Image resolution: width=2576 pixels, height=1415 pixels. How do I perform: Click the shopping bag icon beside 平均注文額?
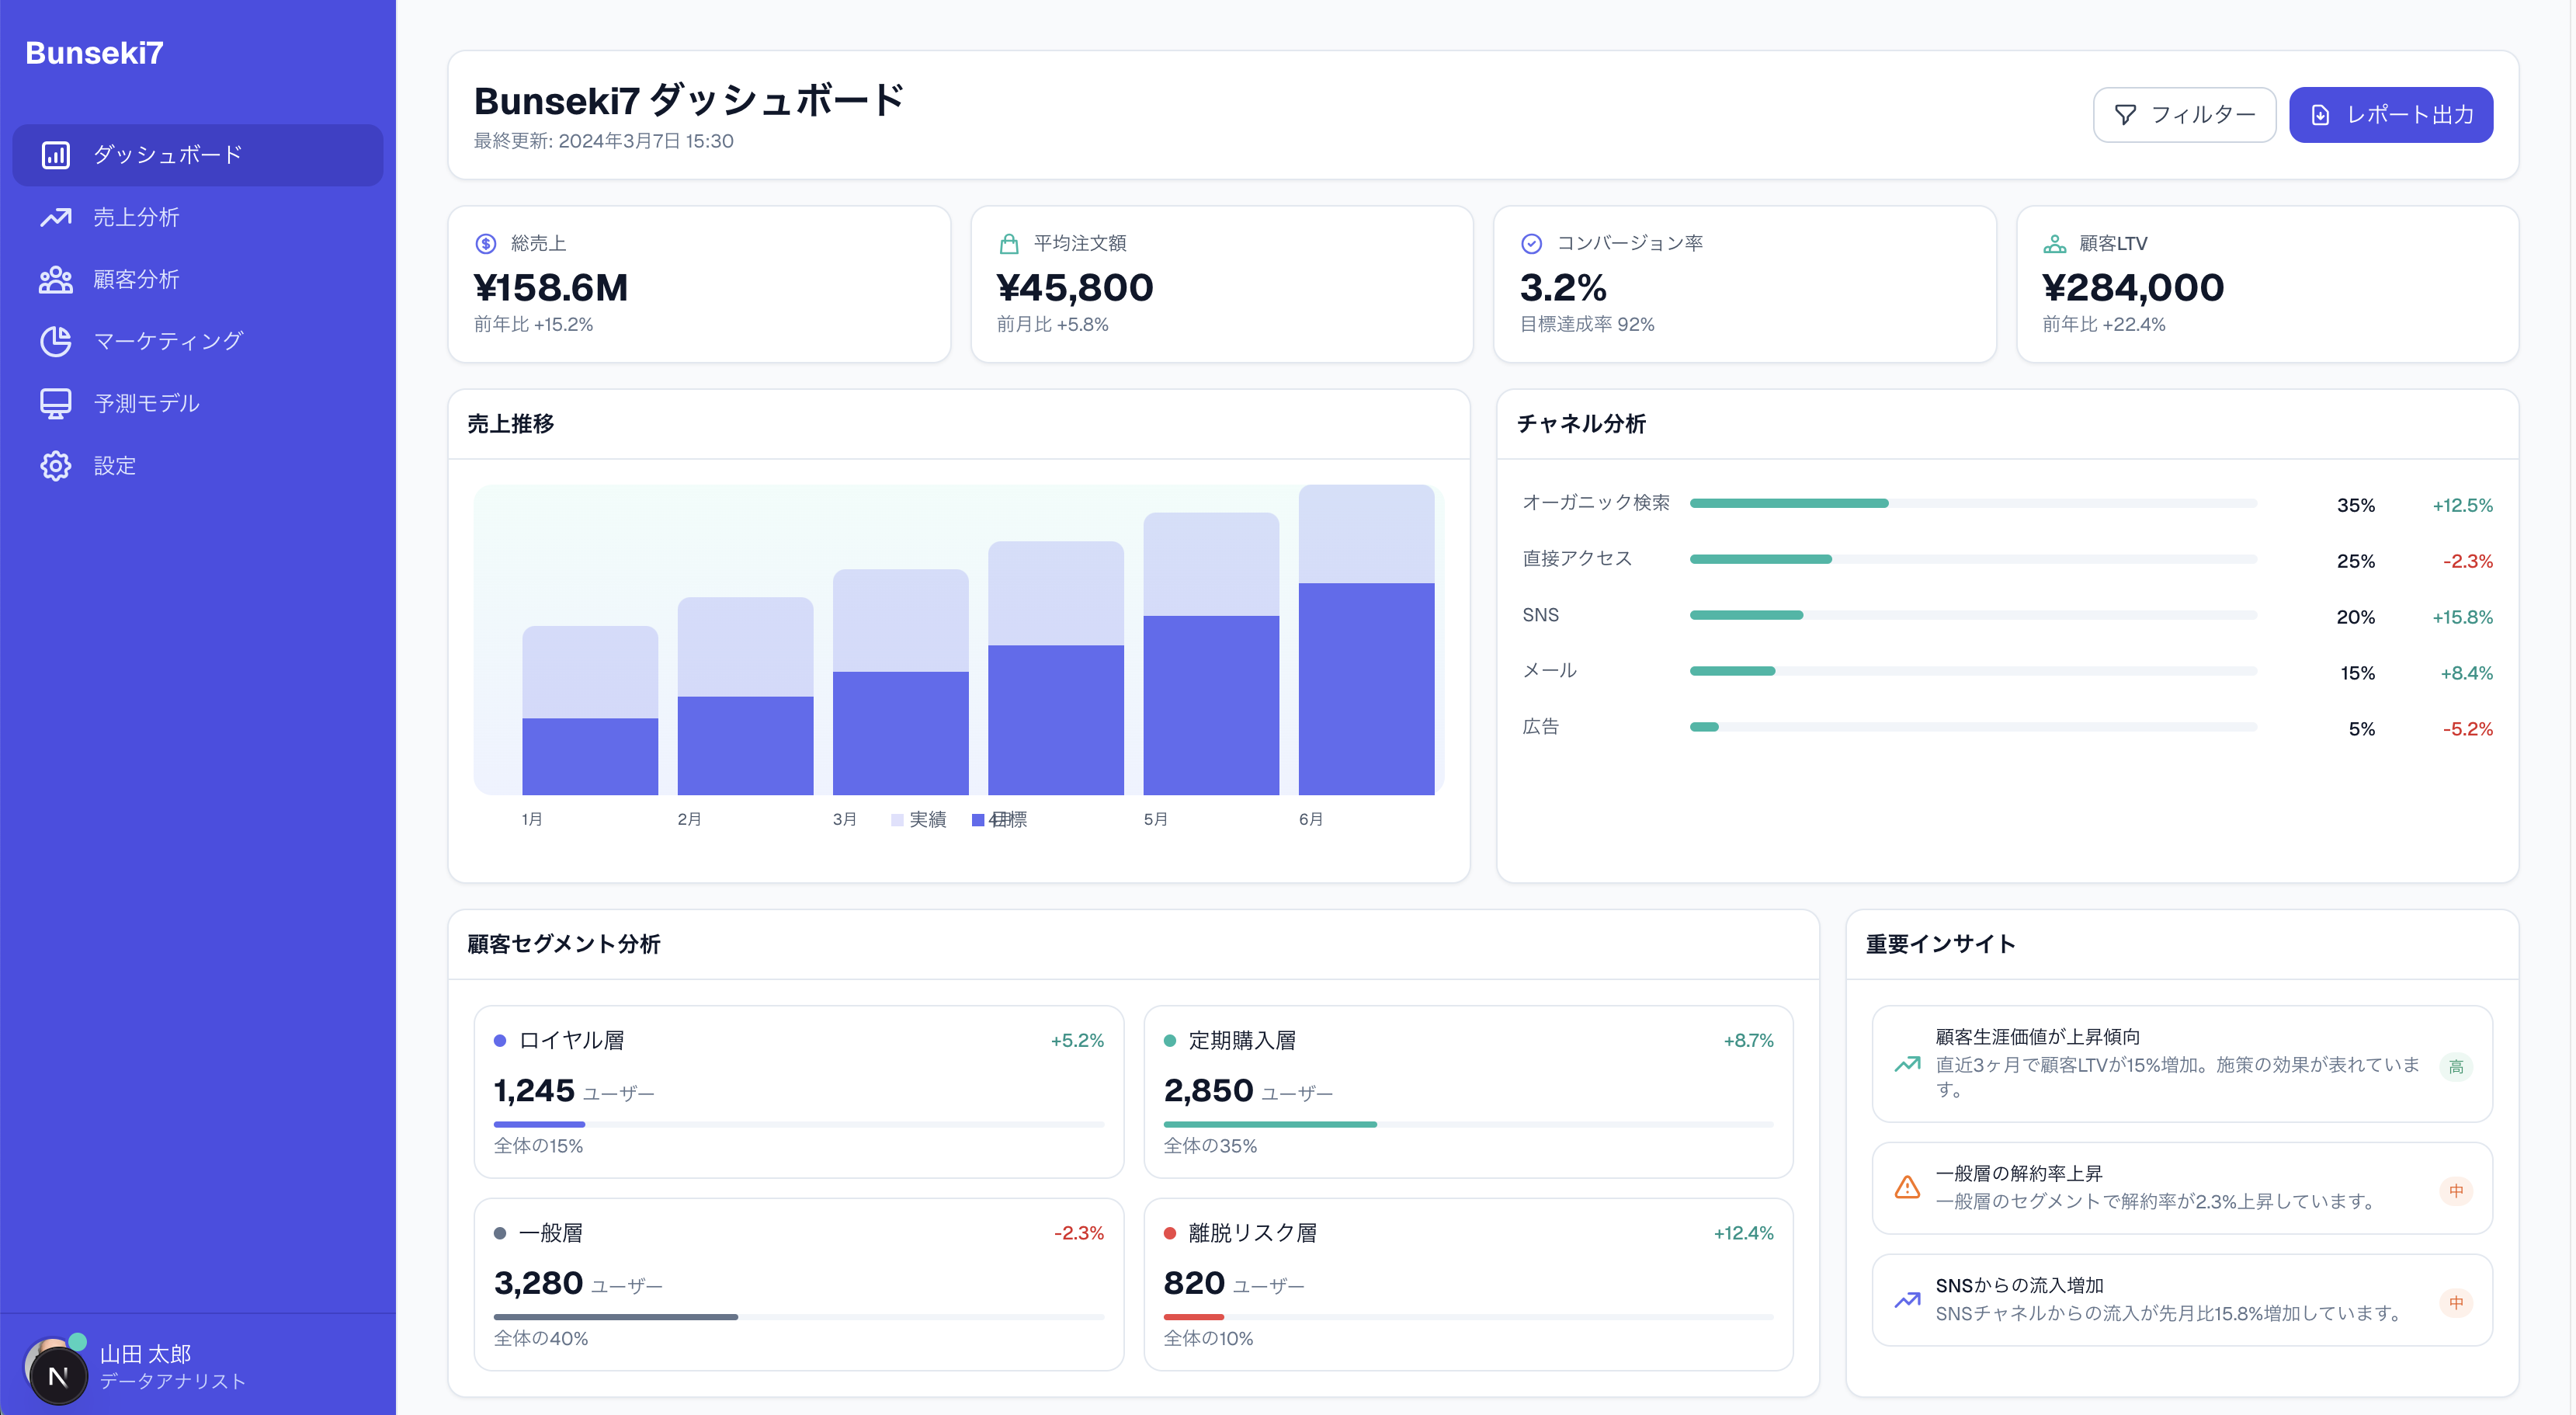pos(1009,243)
